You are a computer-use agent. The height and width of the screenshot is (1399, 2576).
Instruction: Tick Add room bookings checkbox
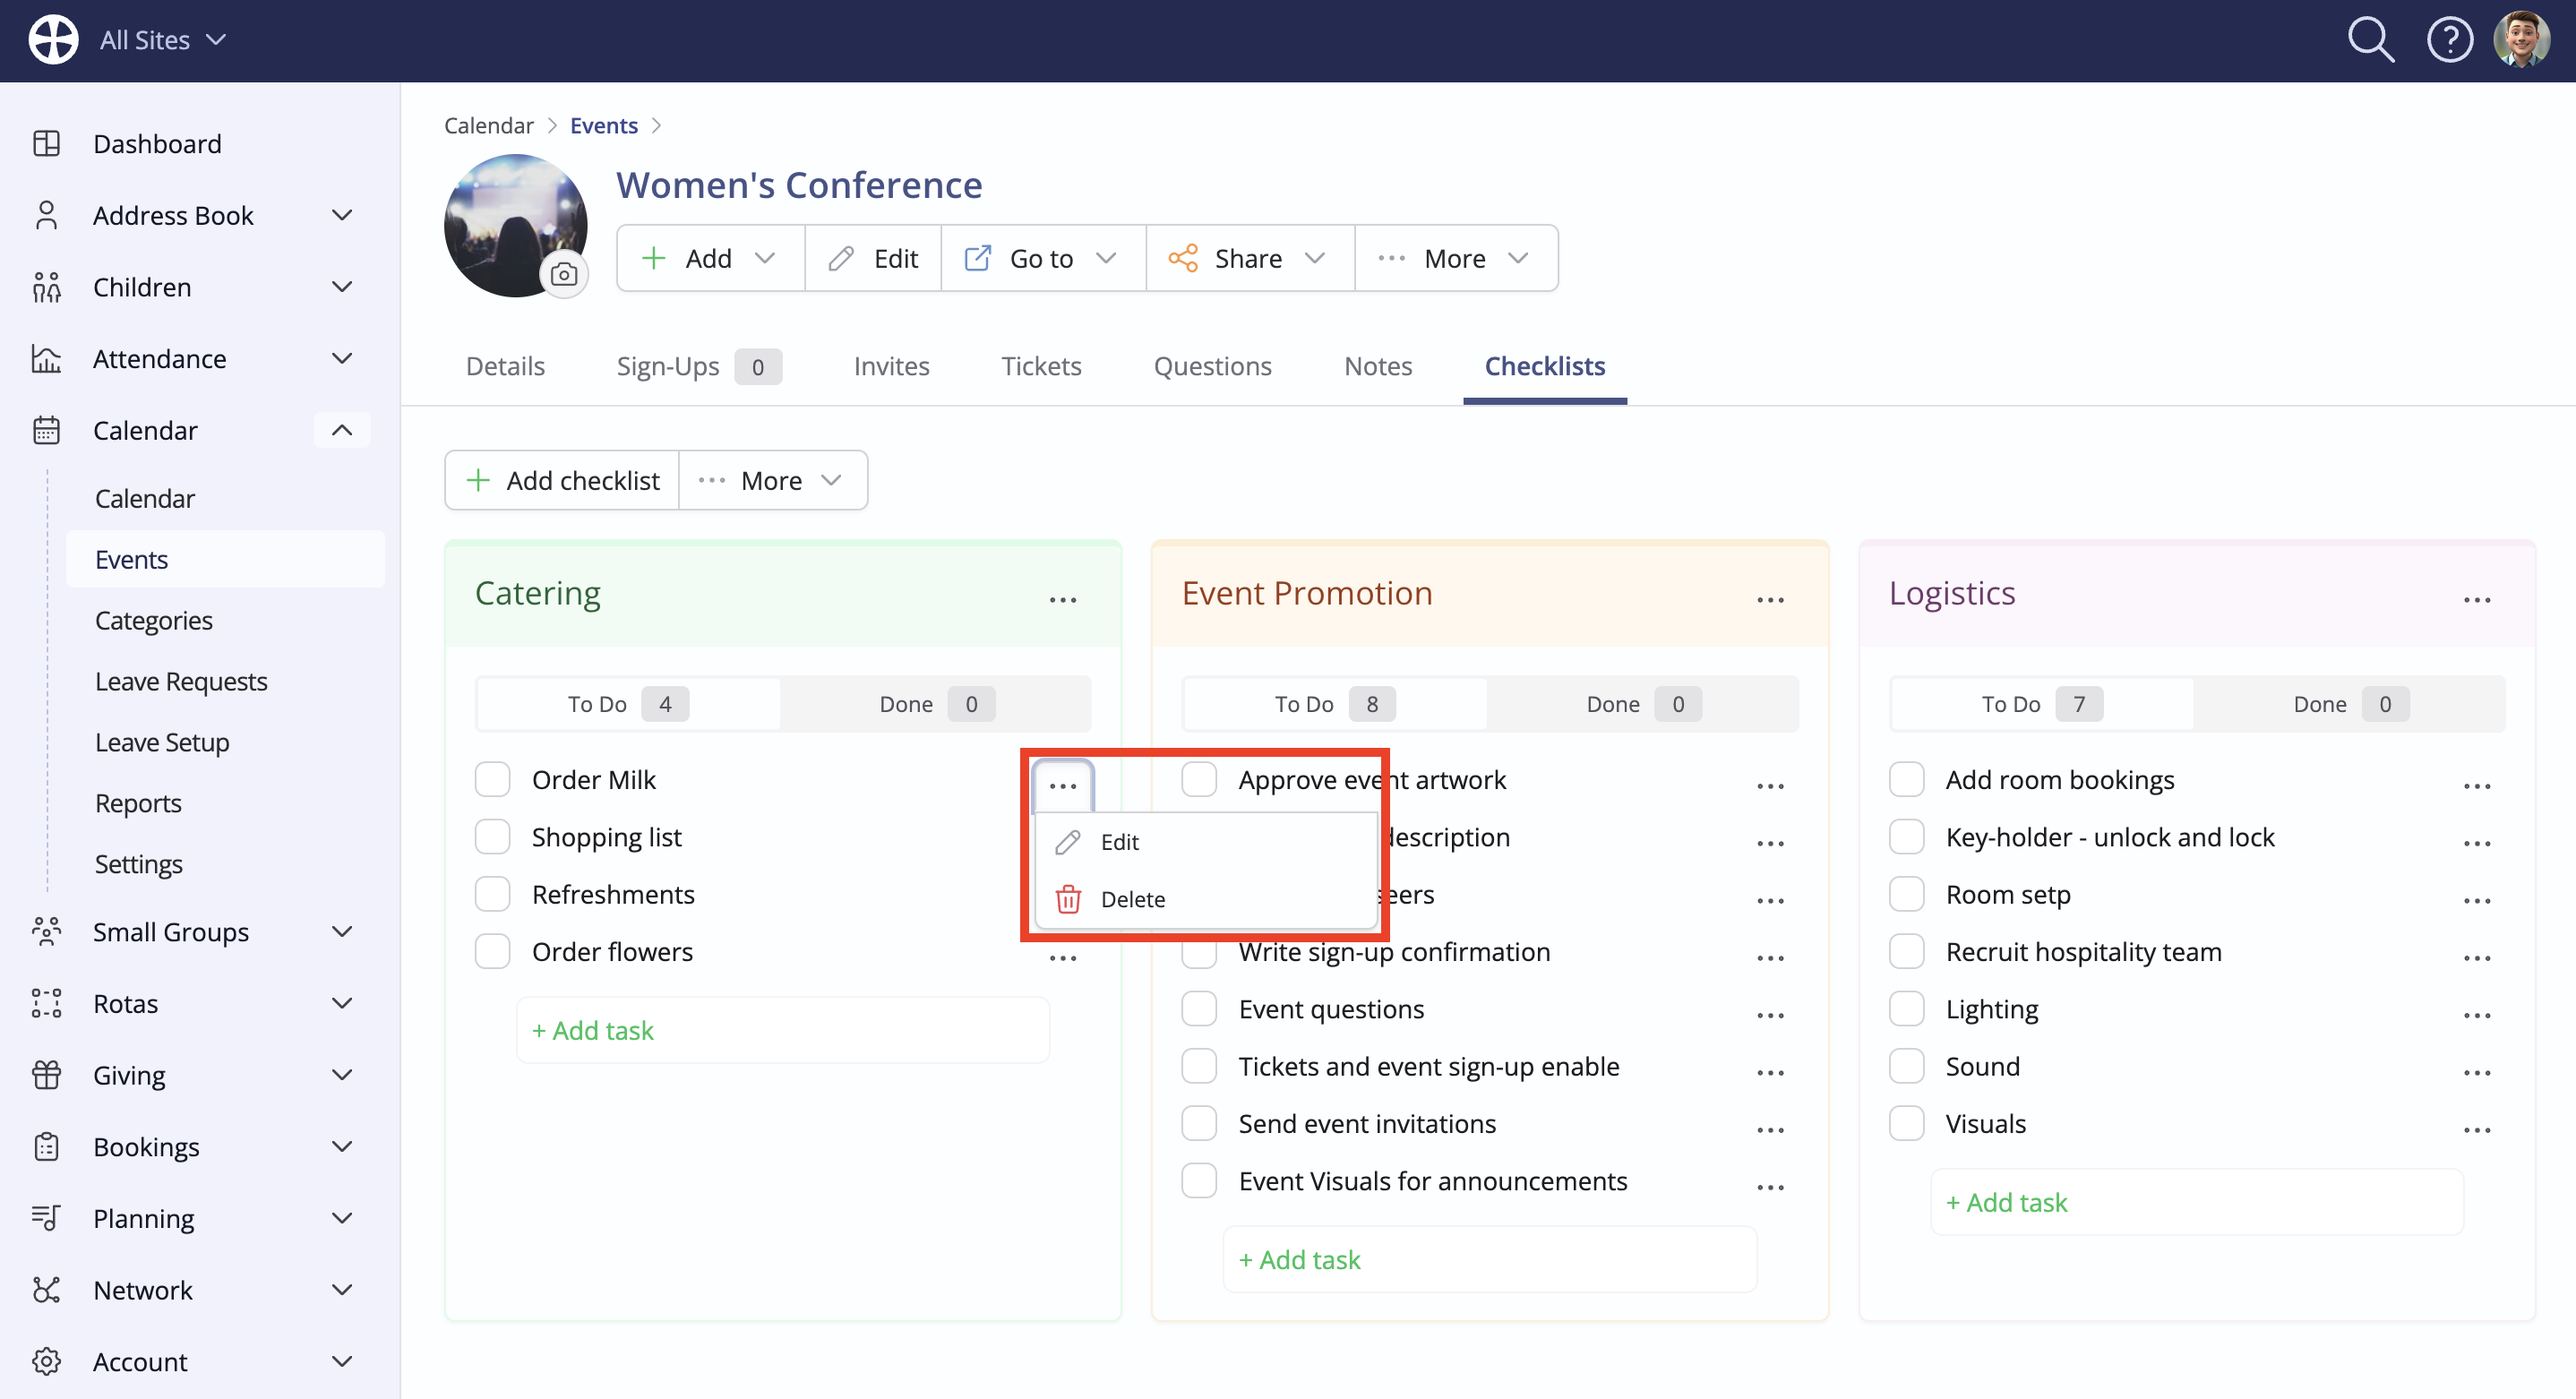point(1906,779)
